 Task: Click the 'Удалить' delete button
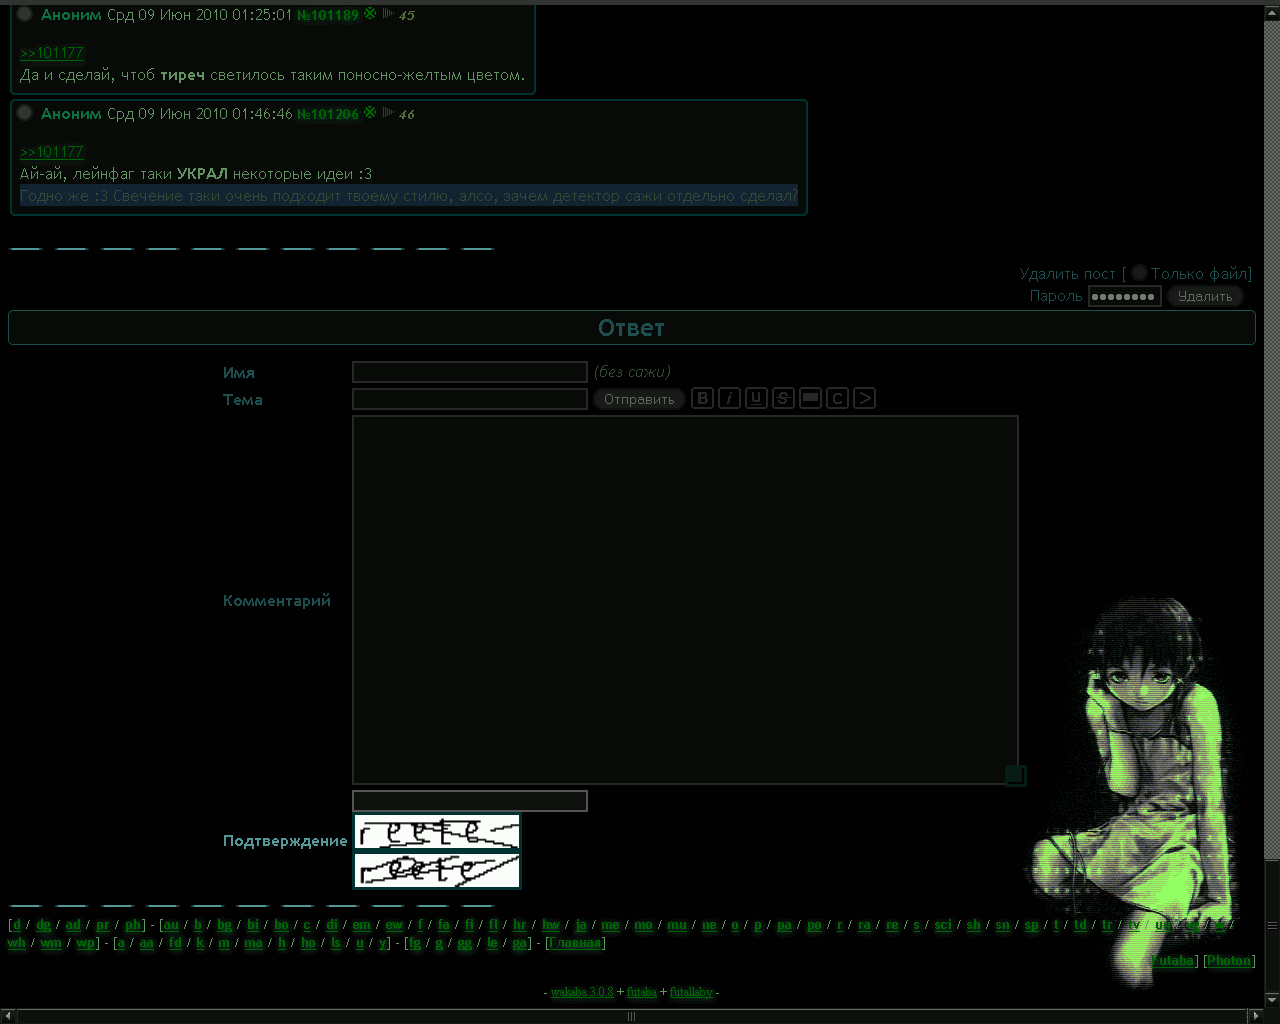pos(1205,296)
